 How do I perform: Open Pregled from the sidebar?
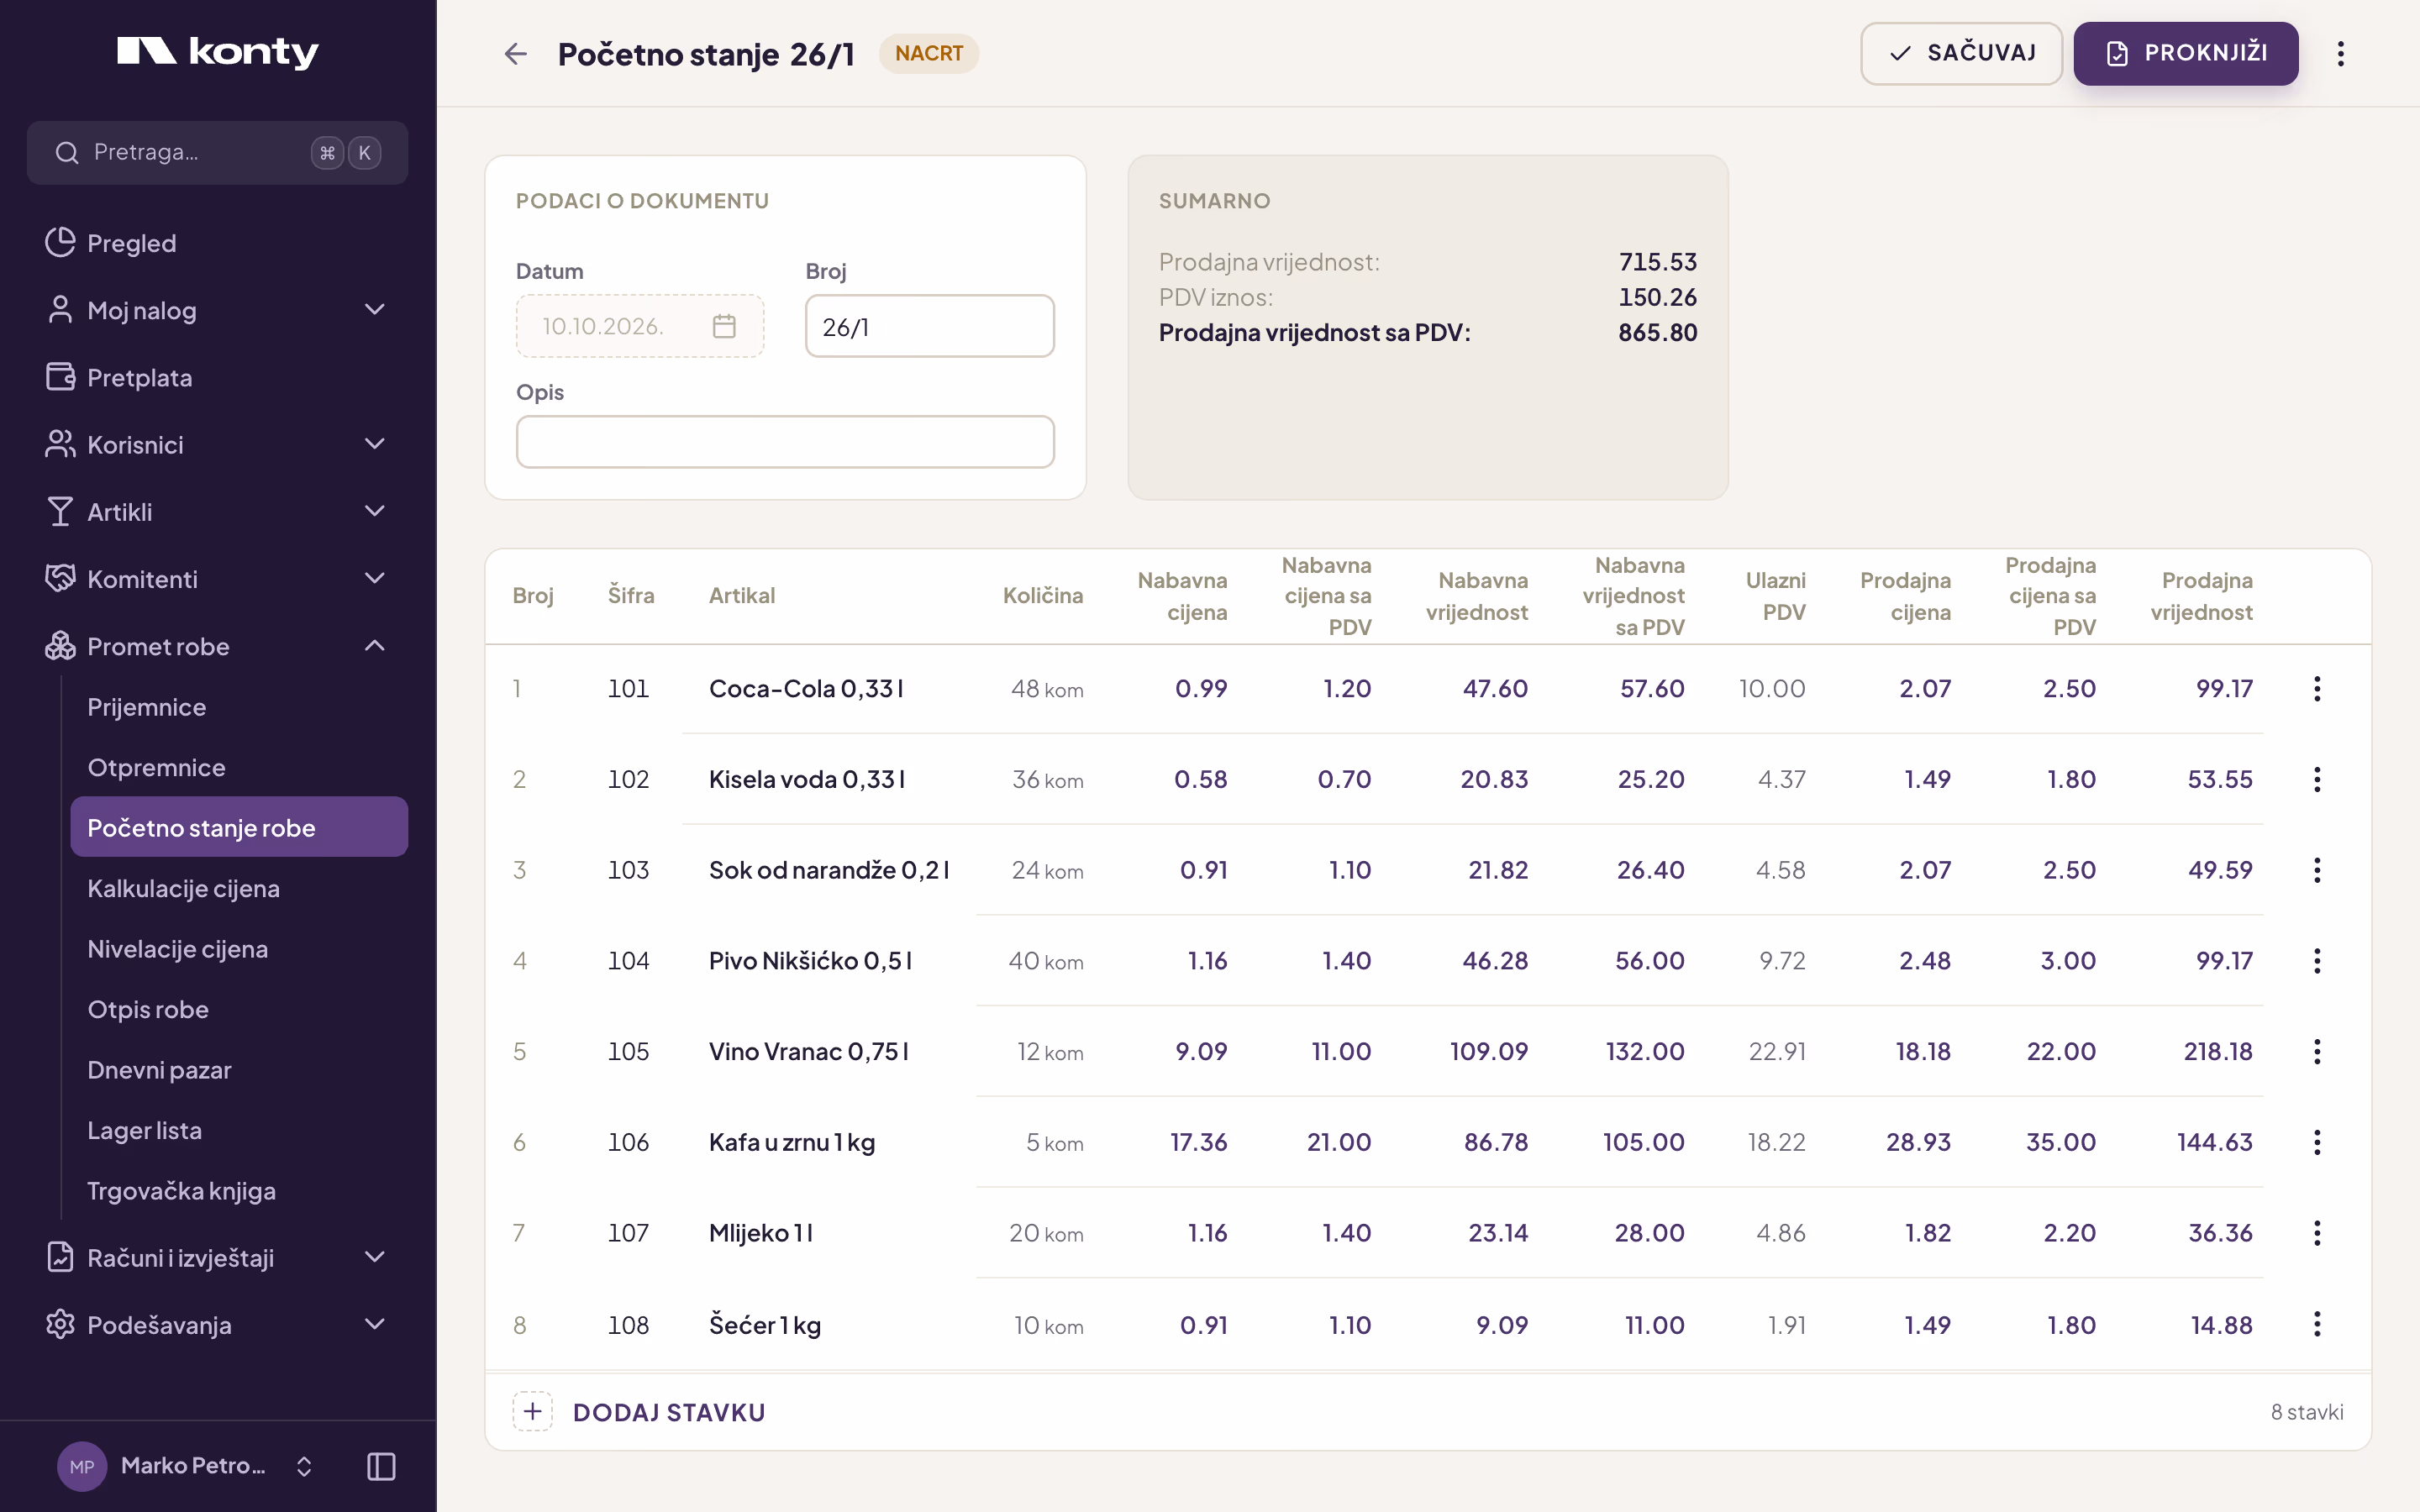[217, 243]
